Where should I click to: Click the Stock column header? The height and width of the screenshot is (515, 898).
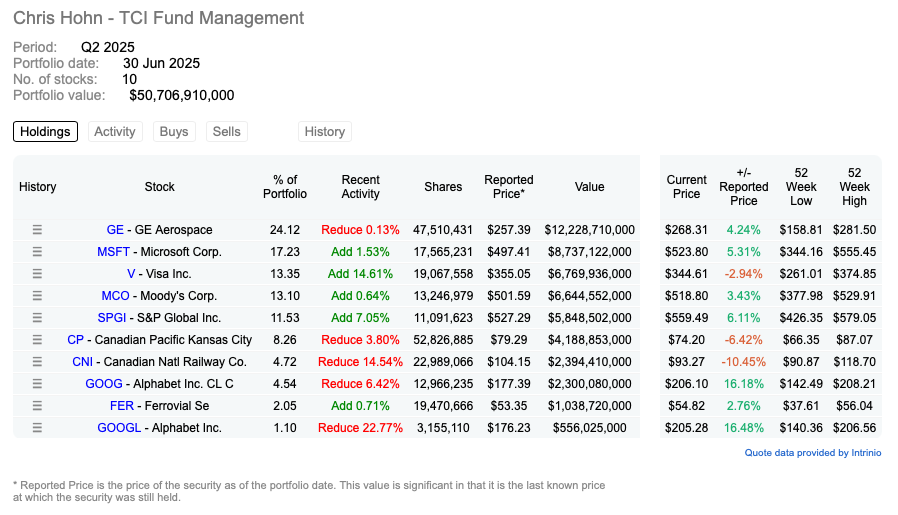[160, 187]
